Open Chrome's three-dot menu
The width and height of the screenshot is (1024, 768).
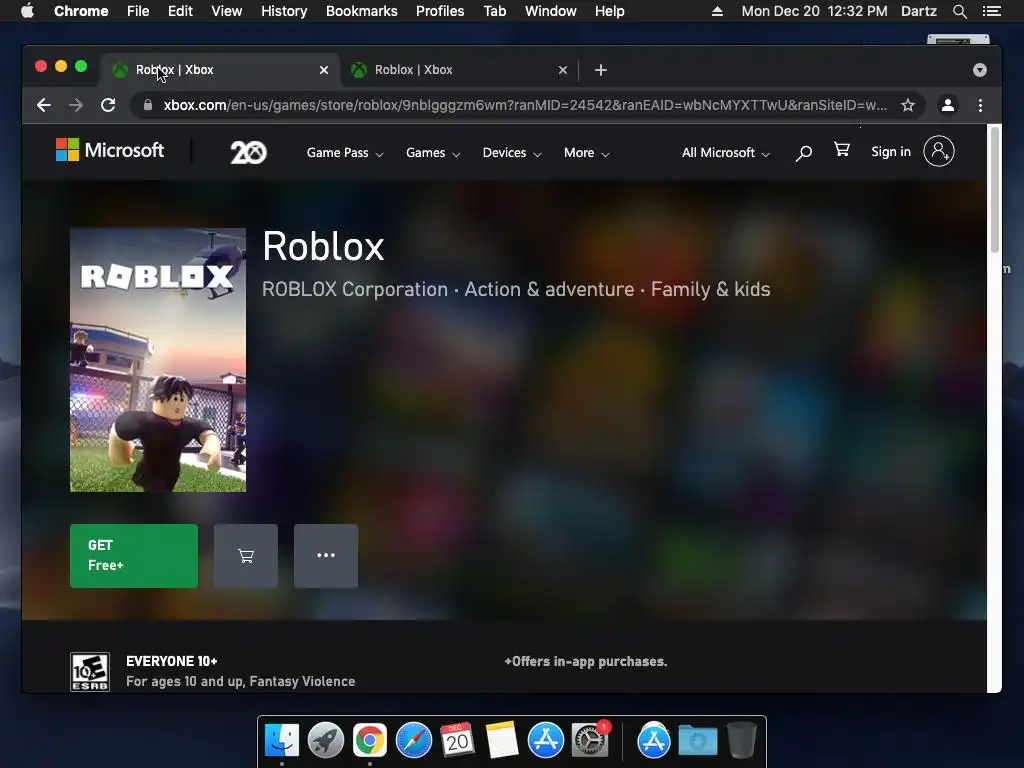point(980,105)
